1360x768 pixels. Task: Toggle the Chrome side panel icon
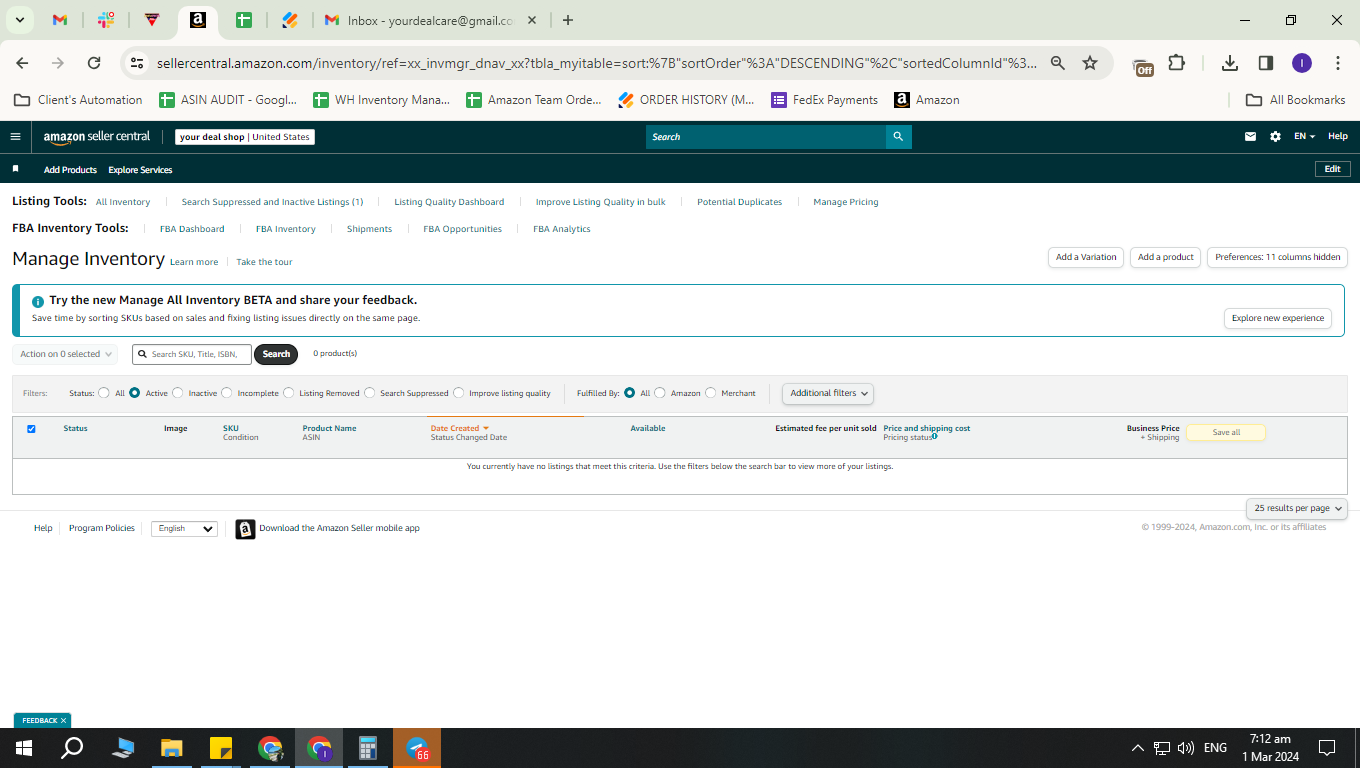pyautogui.click(x=1265, y=63)
